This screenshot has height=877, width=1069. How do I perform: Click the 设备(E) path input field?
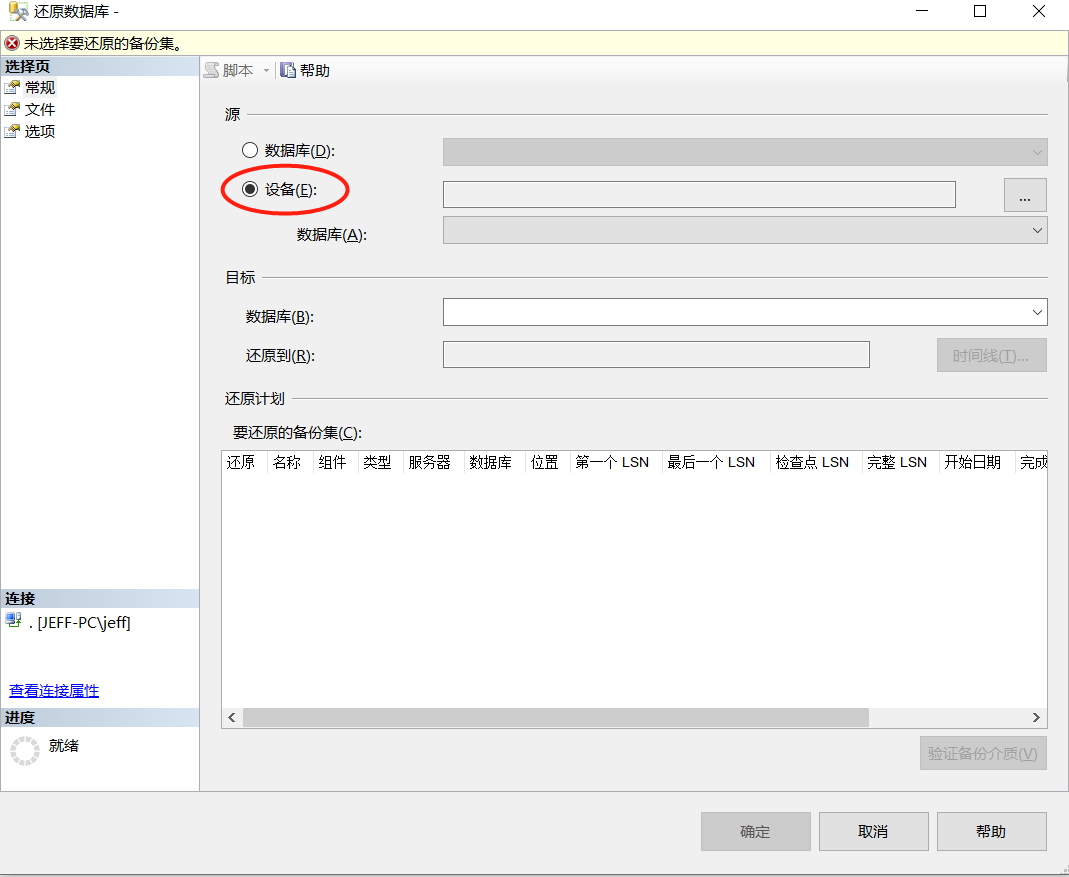click(699, 194)
